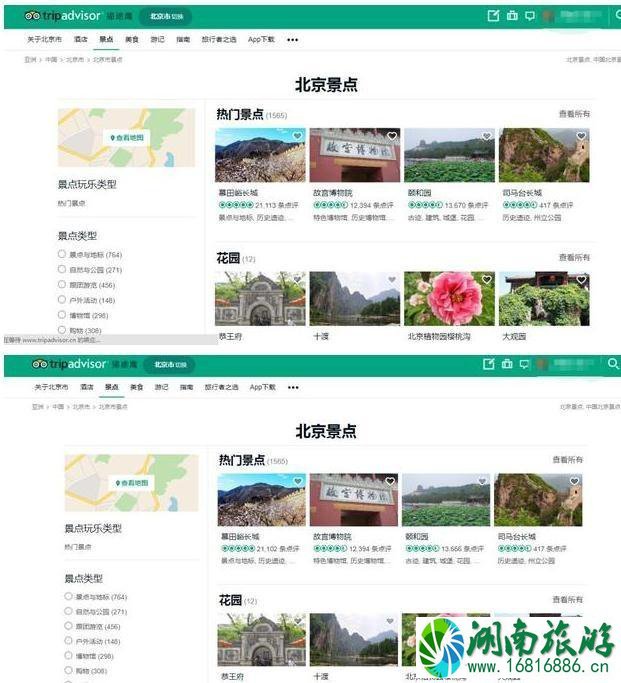Save 故宫博物院 with heart icon in lower page
Viewport: 621px width, 683px height.
point(390,481)
